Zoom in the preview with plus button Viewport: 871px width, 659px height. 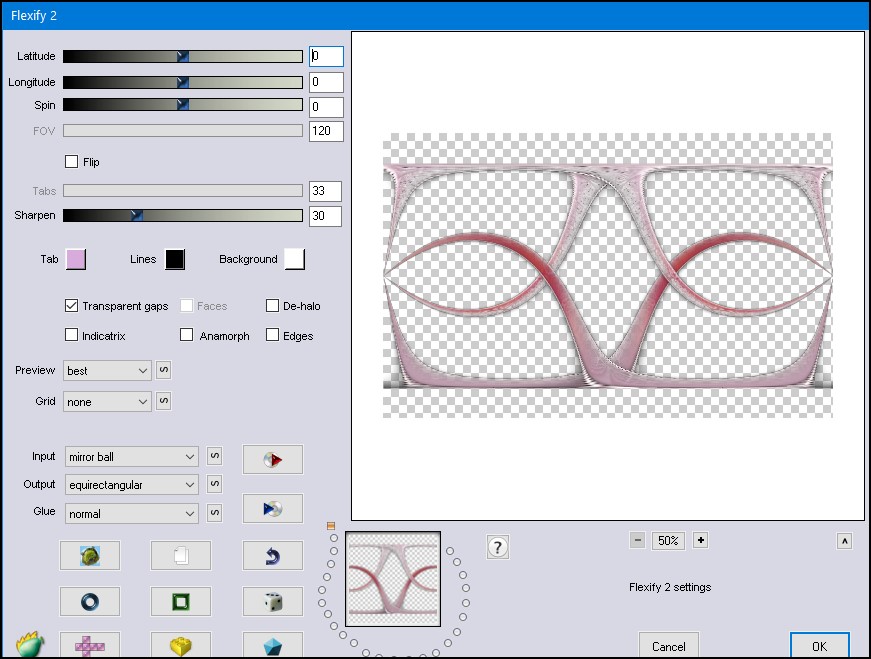tap(700, 540)
